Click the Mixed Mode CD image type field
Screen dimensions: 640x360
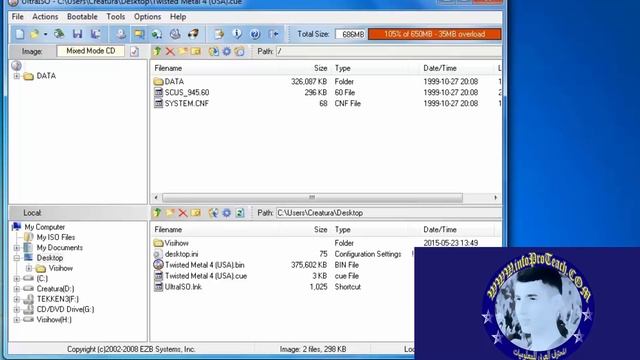(91, 51)
